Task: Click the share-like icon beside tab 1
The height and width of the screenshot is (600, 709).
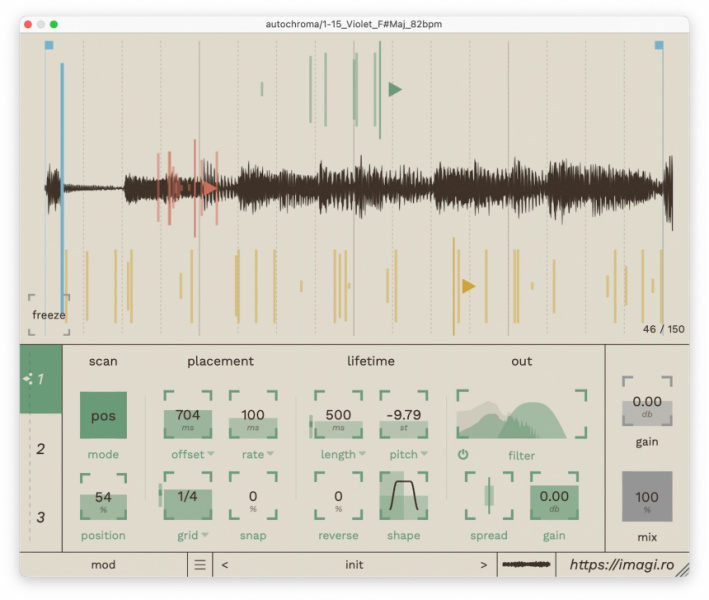Action: (28, 378)
